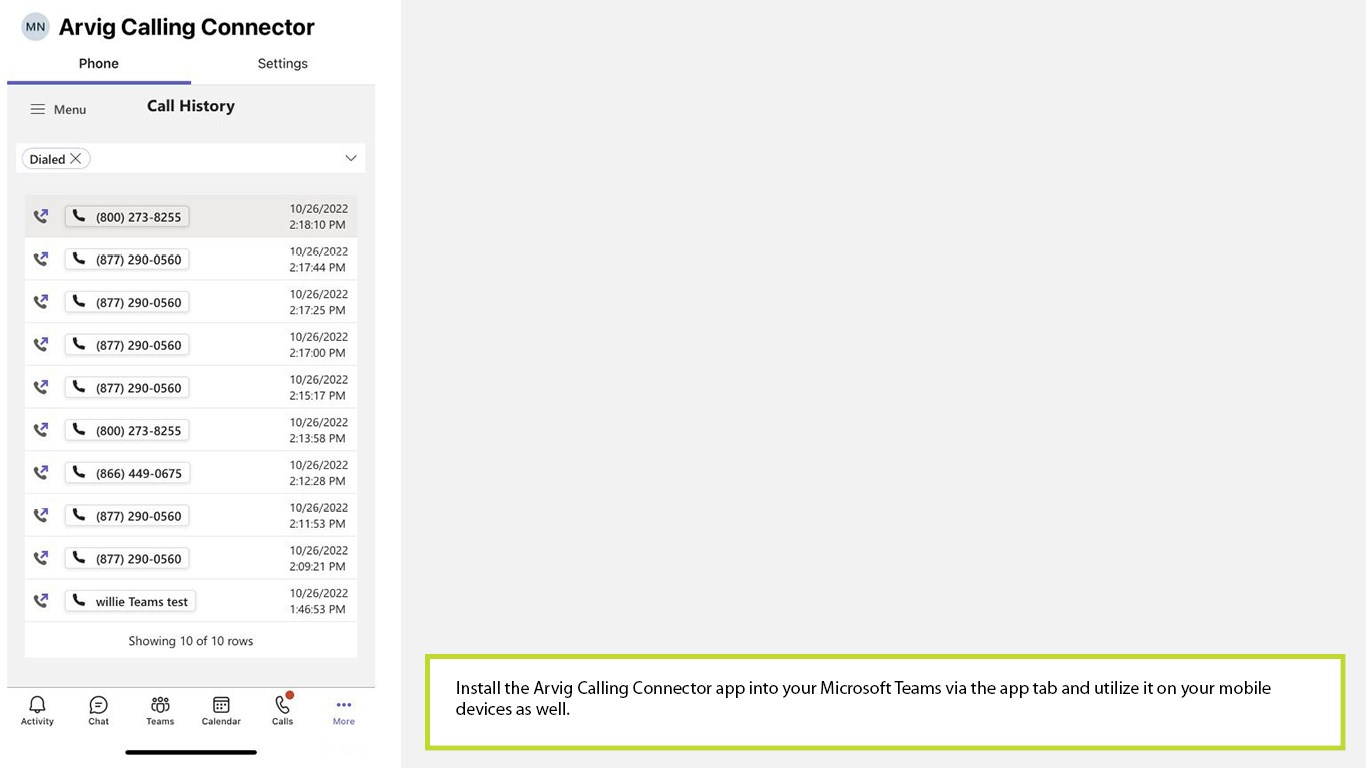Click dialed-call icon in 2:12:28 PM row
The height and width of the screenshot is (768, 1366).
pos(41,473)
